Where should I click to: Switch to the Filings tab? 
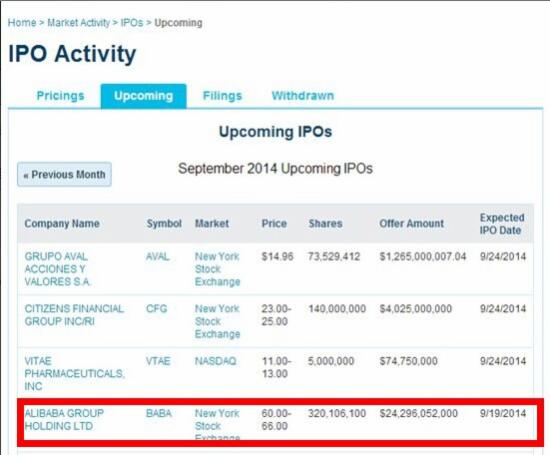pyautogui.click(x=222, y=96)
